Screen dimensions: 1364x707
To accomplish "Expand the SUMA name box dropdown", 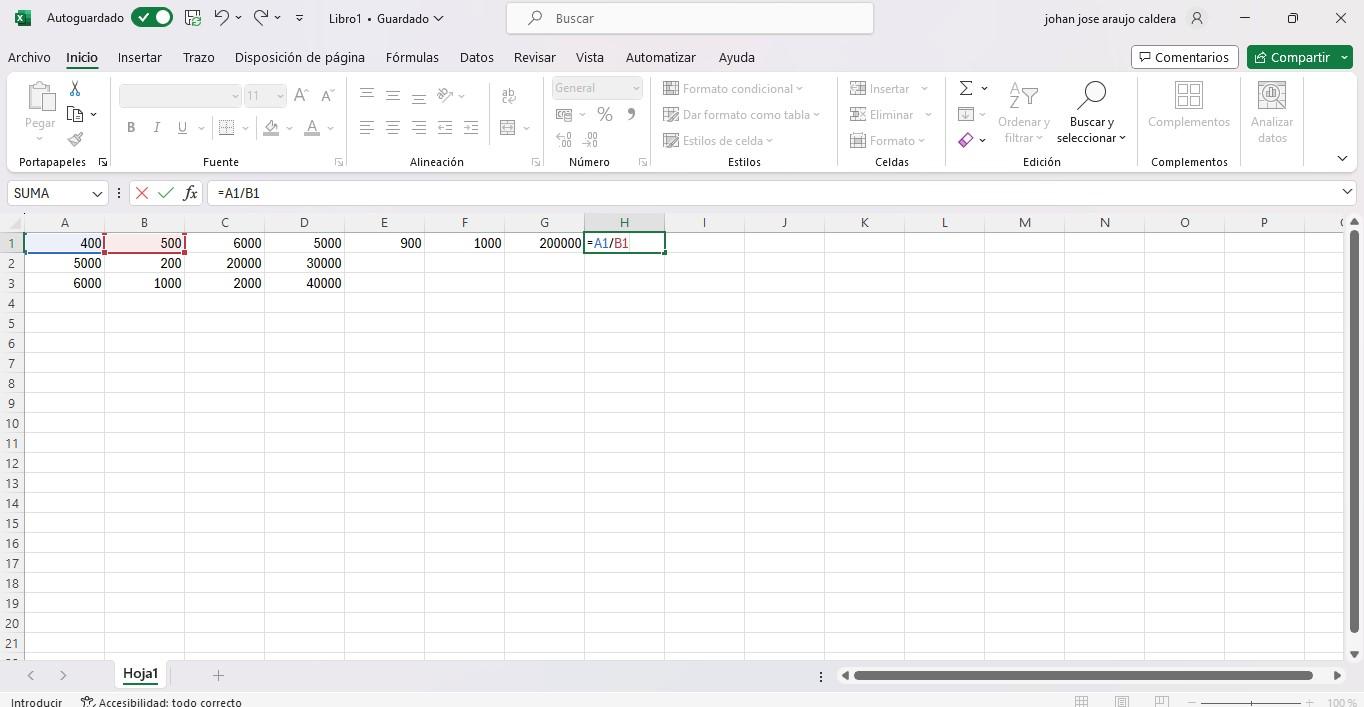I will [x=97, y=193].
